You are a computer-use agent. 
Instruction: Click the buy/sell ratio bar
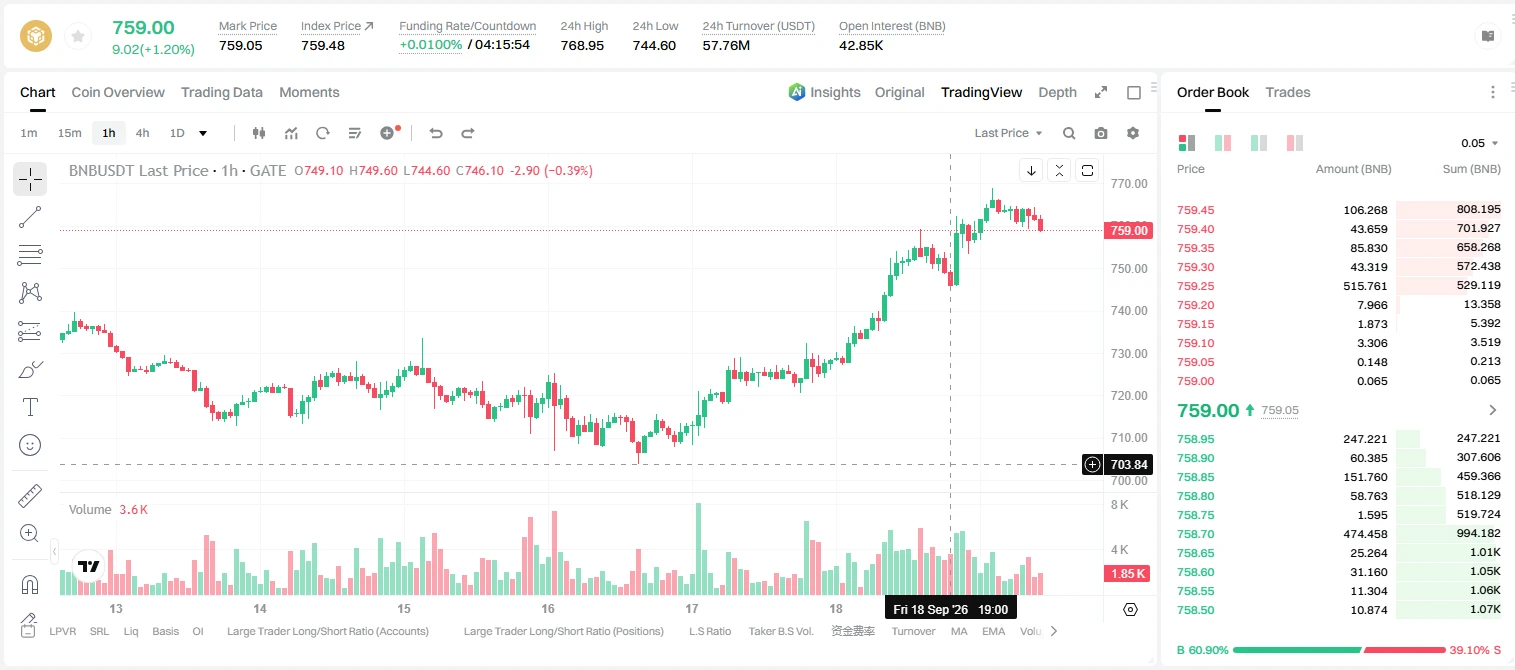coord(1339,650)
